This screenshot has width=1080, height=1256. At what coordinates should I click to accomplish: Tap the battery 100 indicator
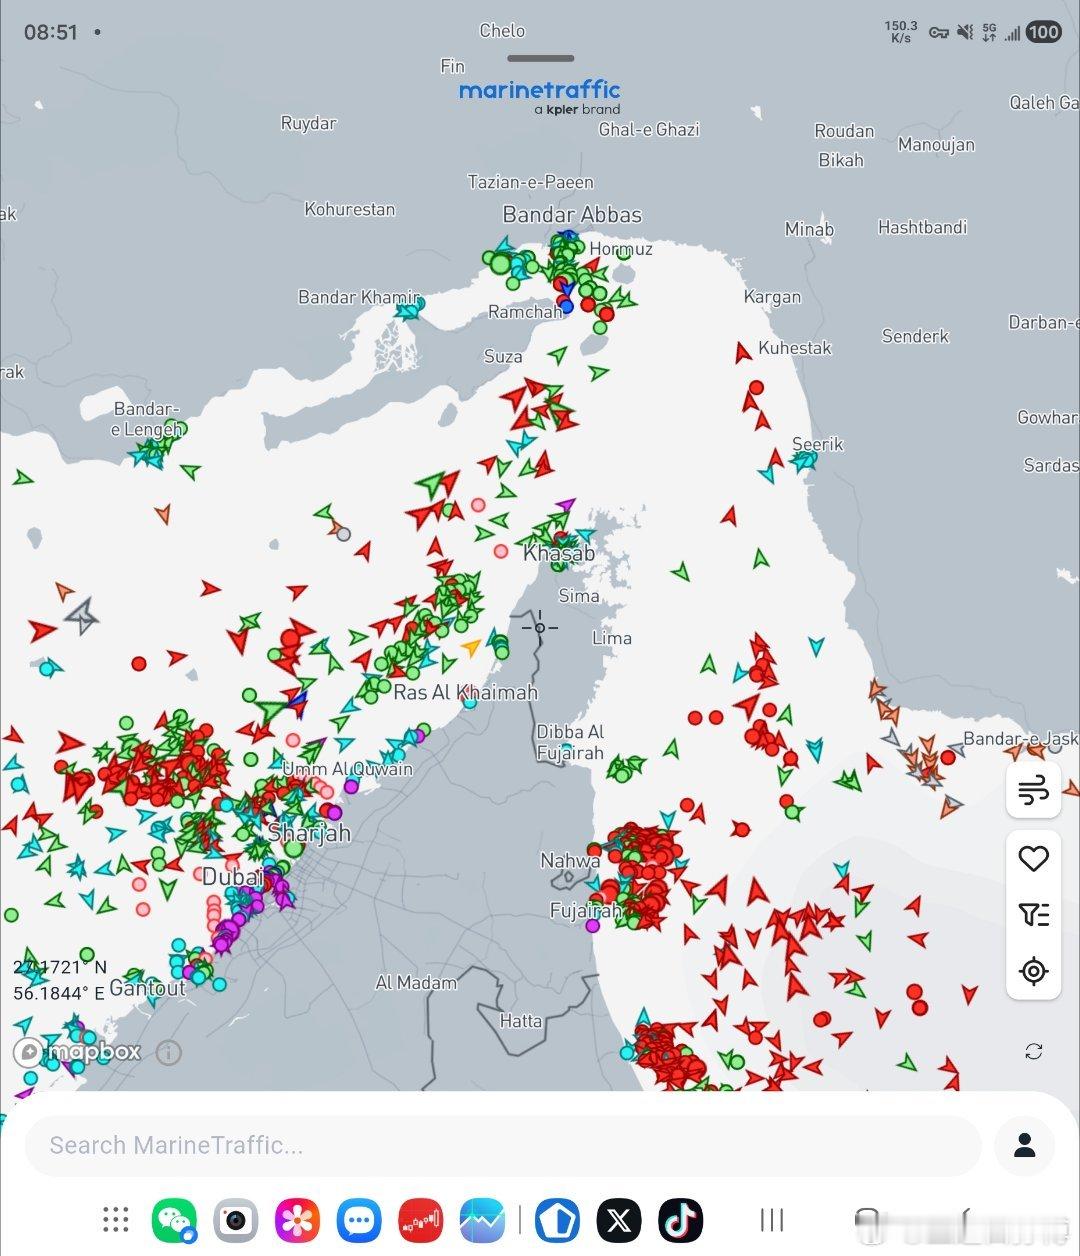1043,32
